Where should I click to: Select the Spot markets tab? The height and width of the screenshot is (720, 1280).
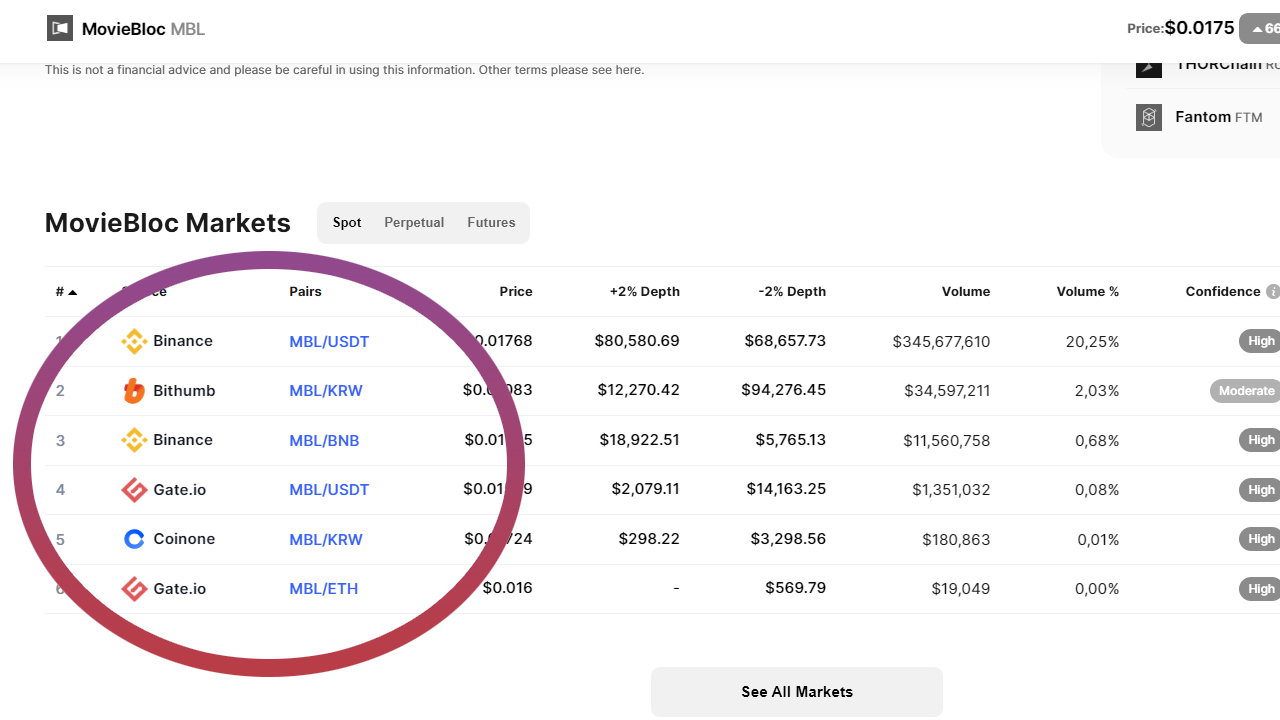coord(347,223)
